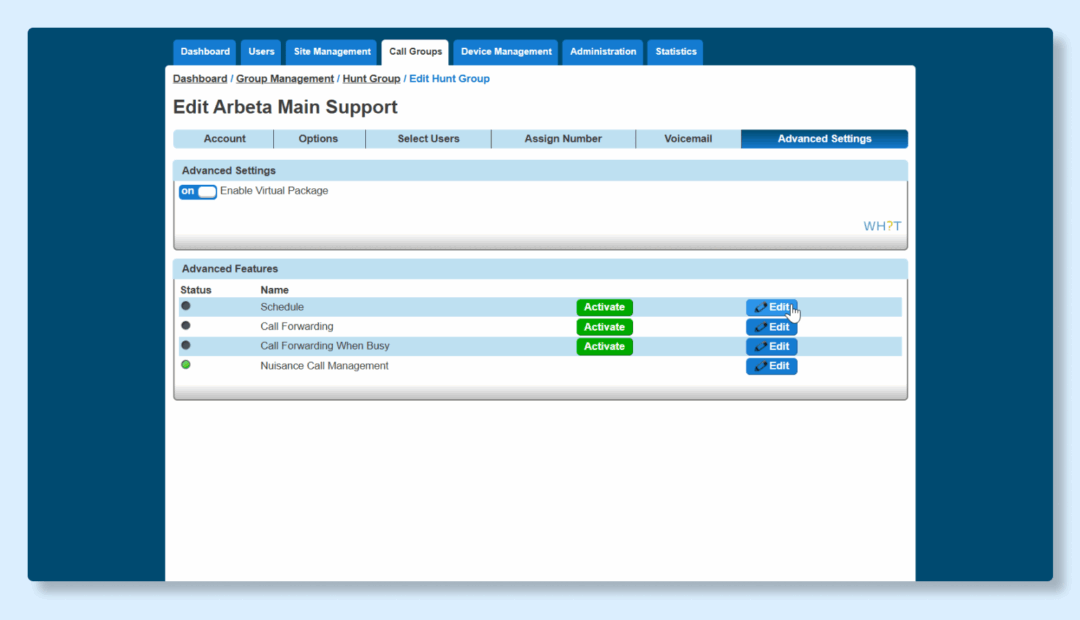This screenshot has width=1080, height=620.
Task: Select the Advanced Settings sub-tab
Action: coord(824,138)
